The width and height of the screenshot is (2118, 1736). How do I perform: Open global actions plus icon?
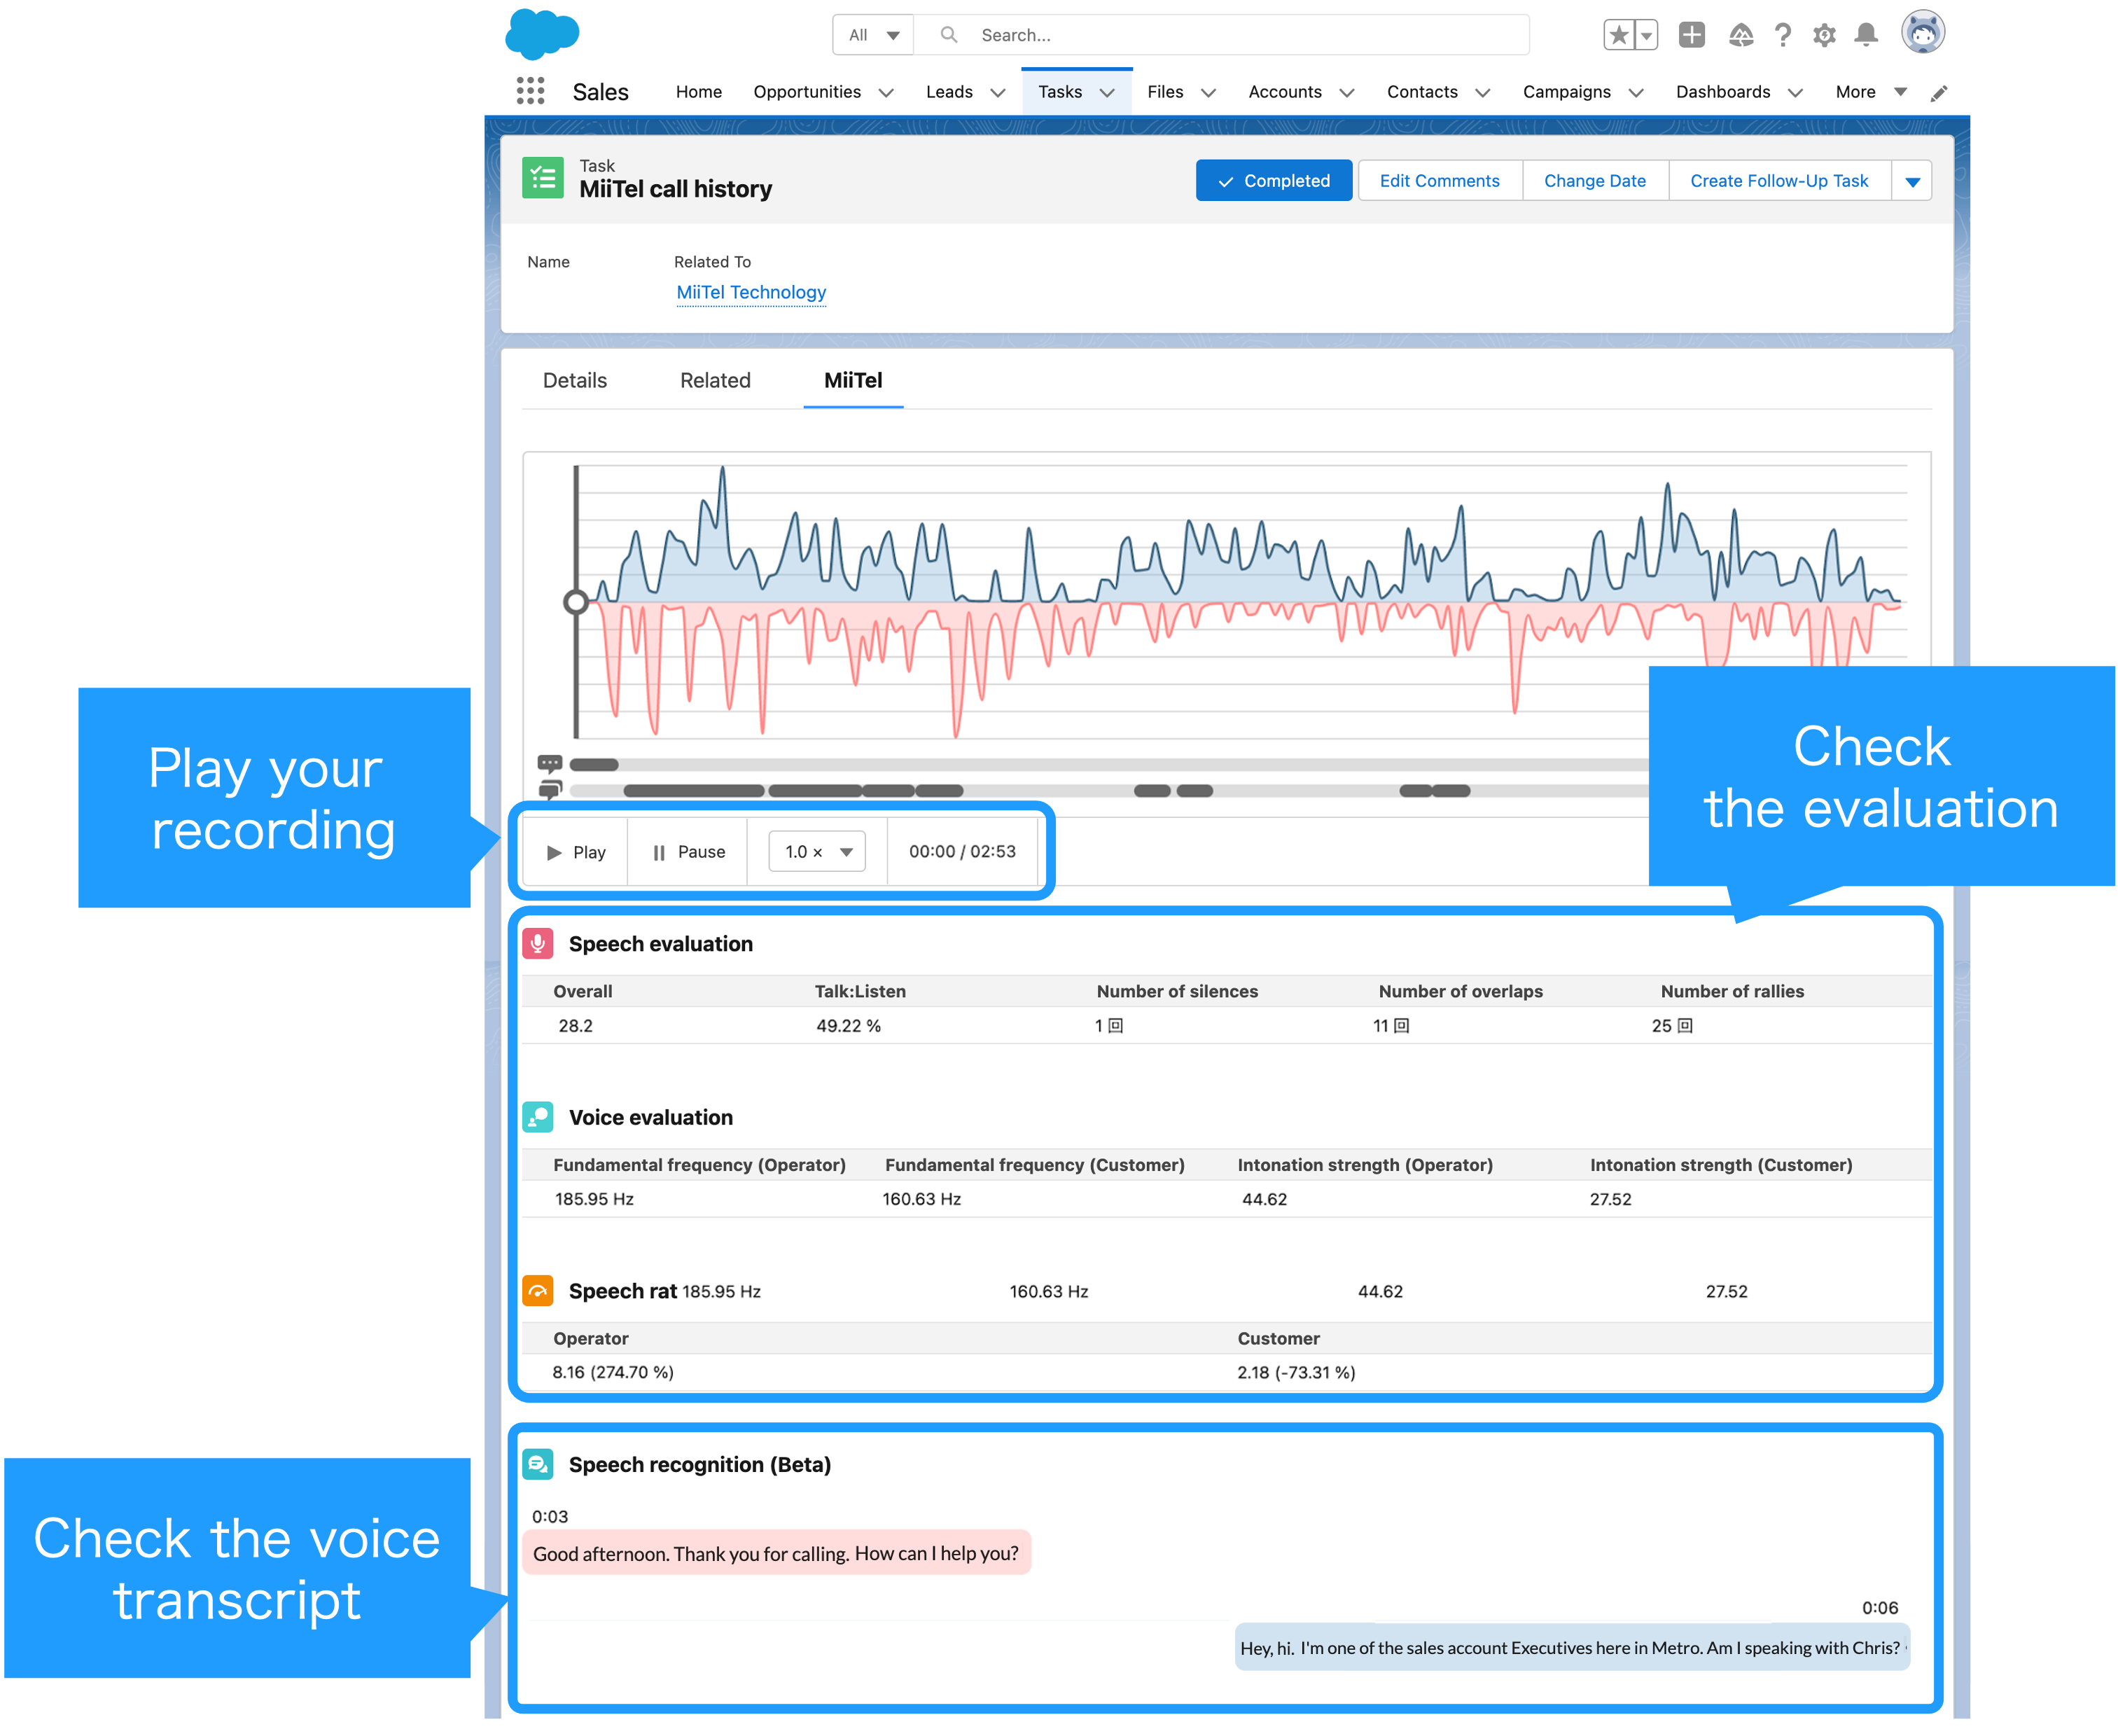tap(1691, 35)
